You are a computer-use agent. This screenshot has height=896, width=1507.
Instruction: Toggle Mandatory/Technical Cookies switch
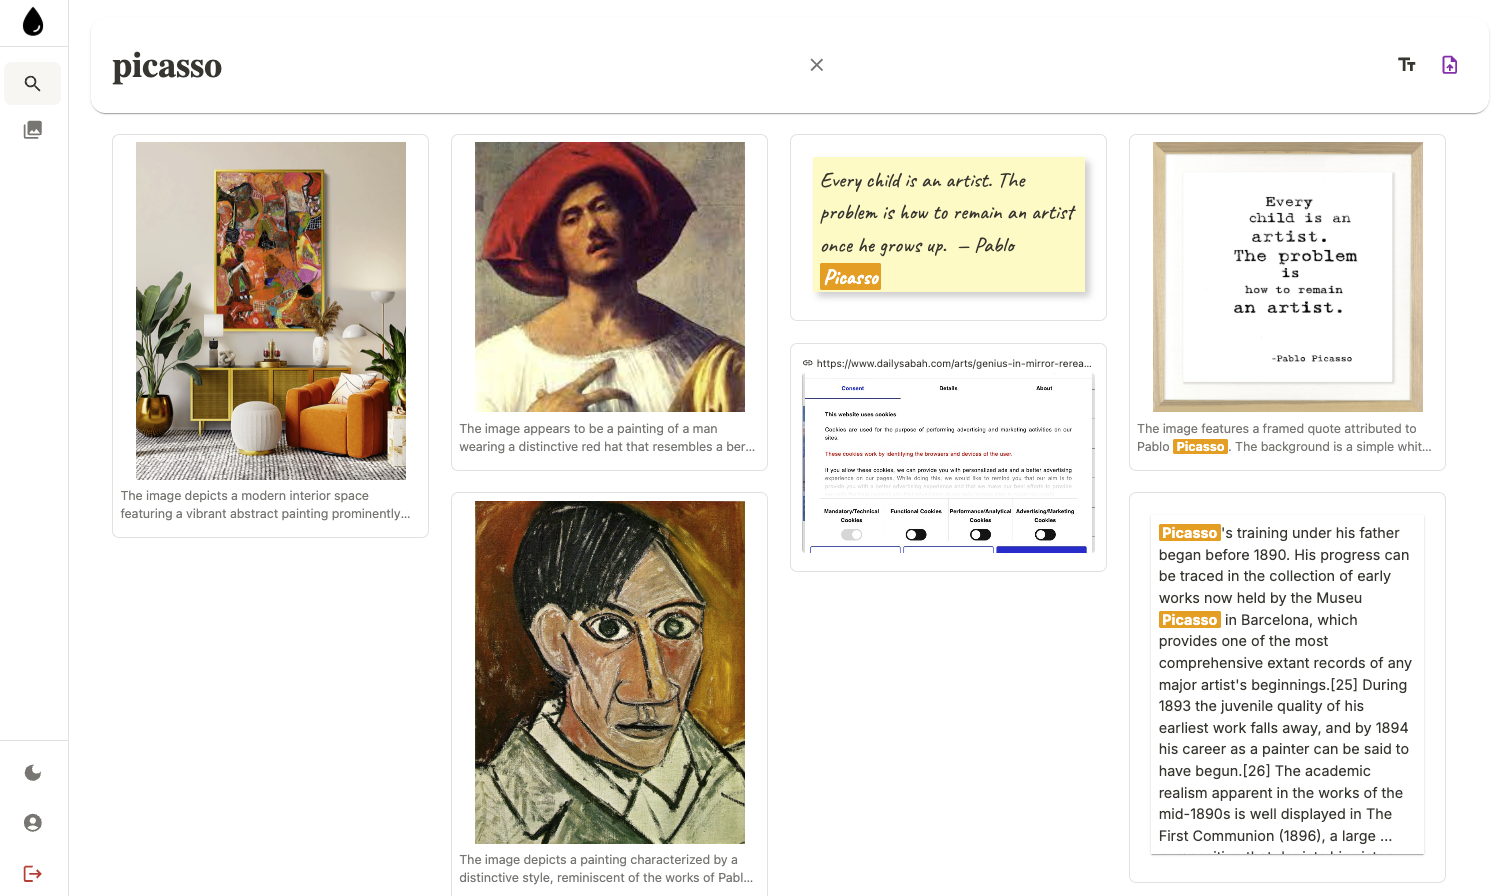[x=851, y=535]
